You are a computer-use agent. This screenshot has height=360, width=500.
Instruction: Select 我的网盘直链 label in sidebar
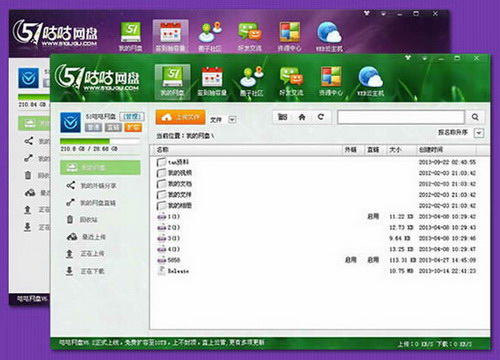[98, 203]
